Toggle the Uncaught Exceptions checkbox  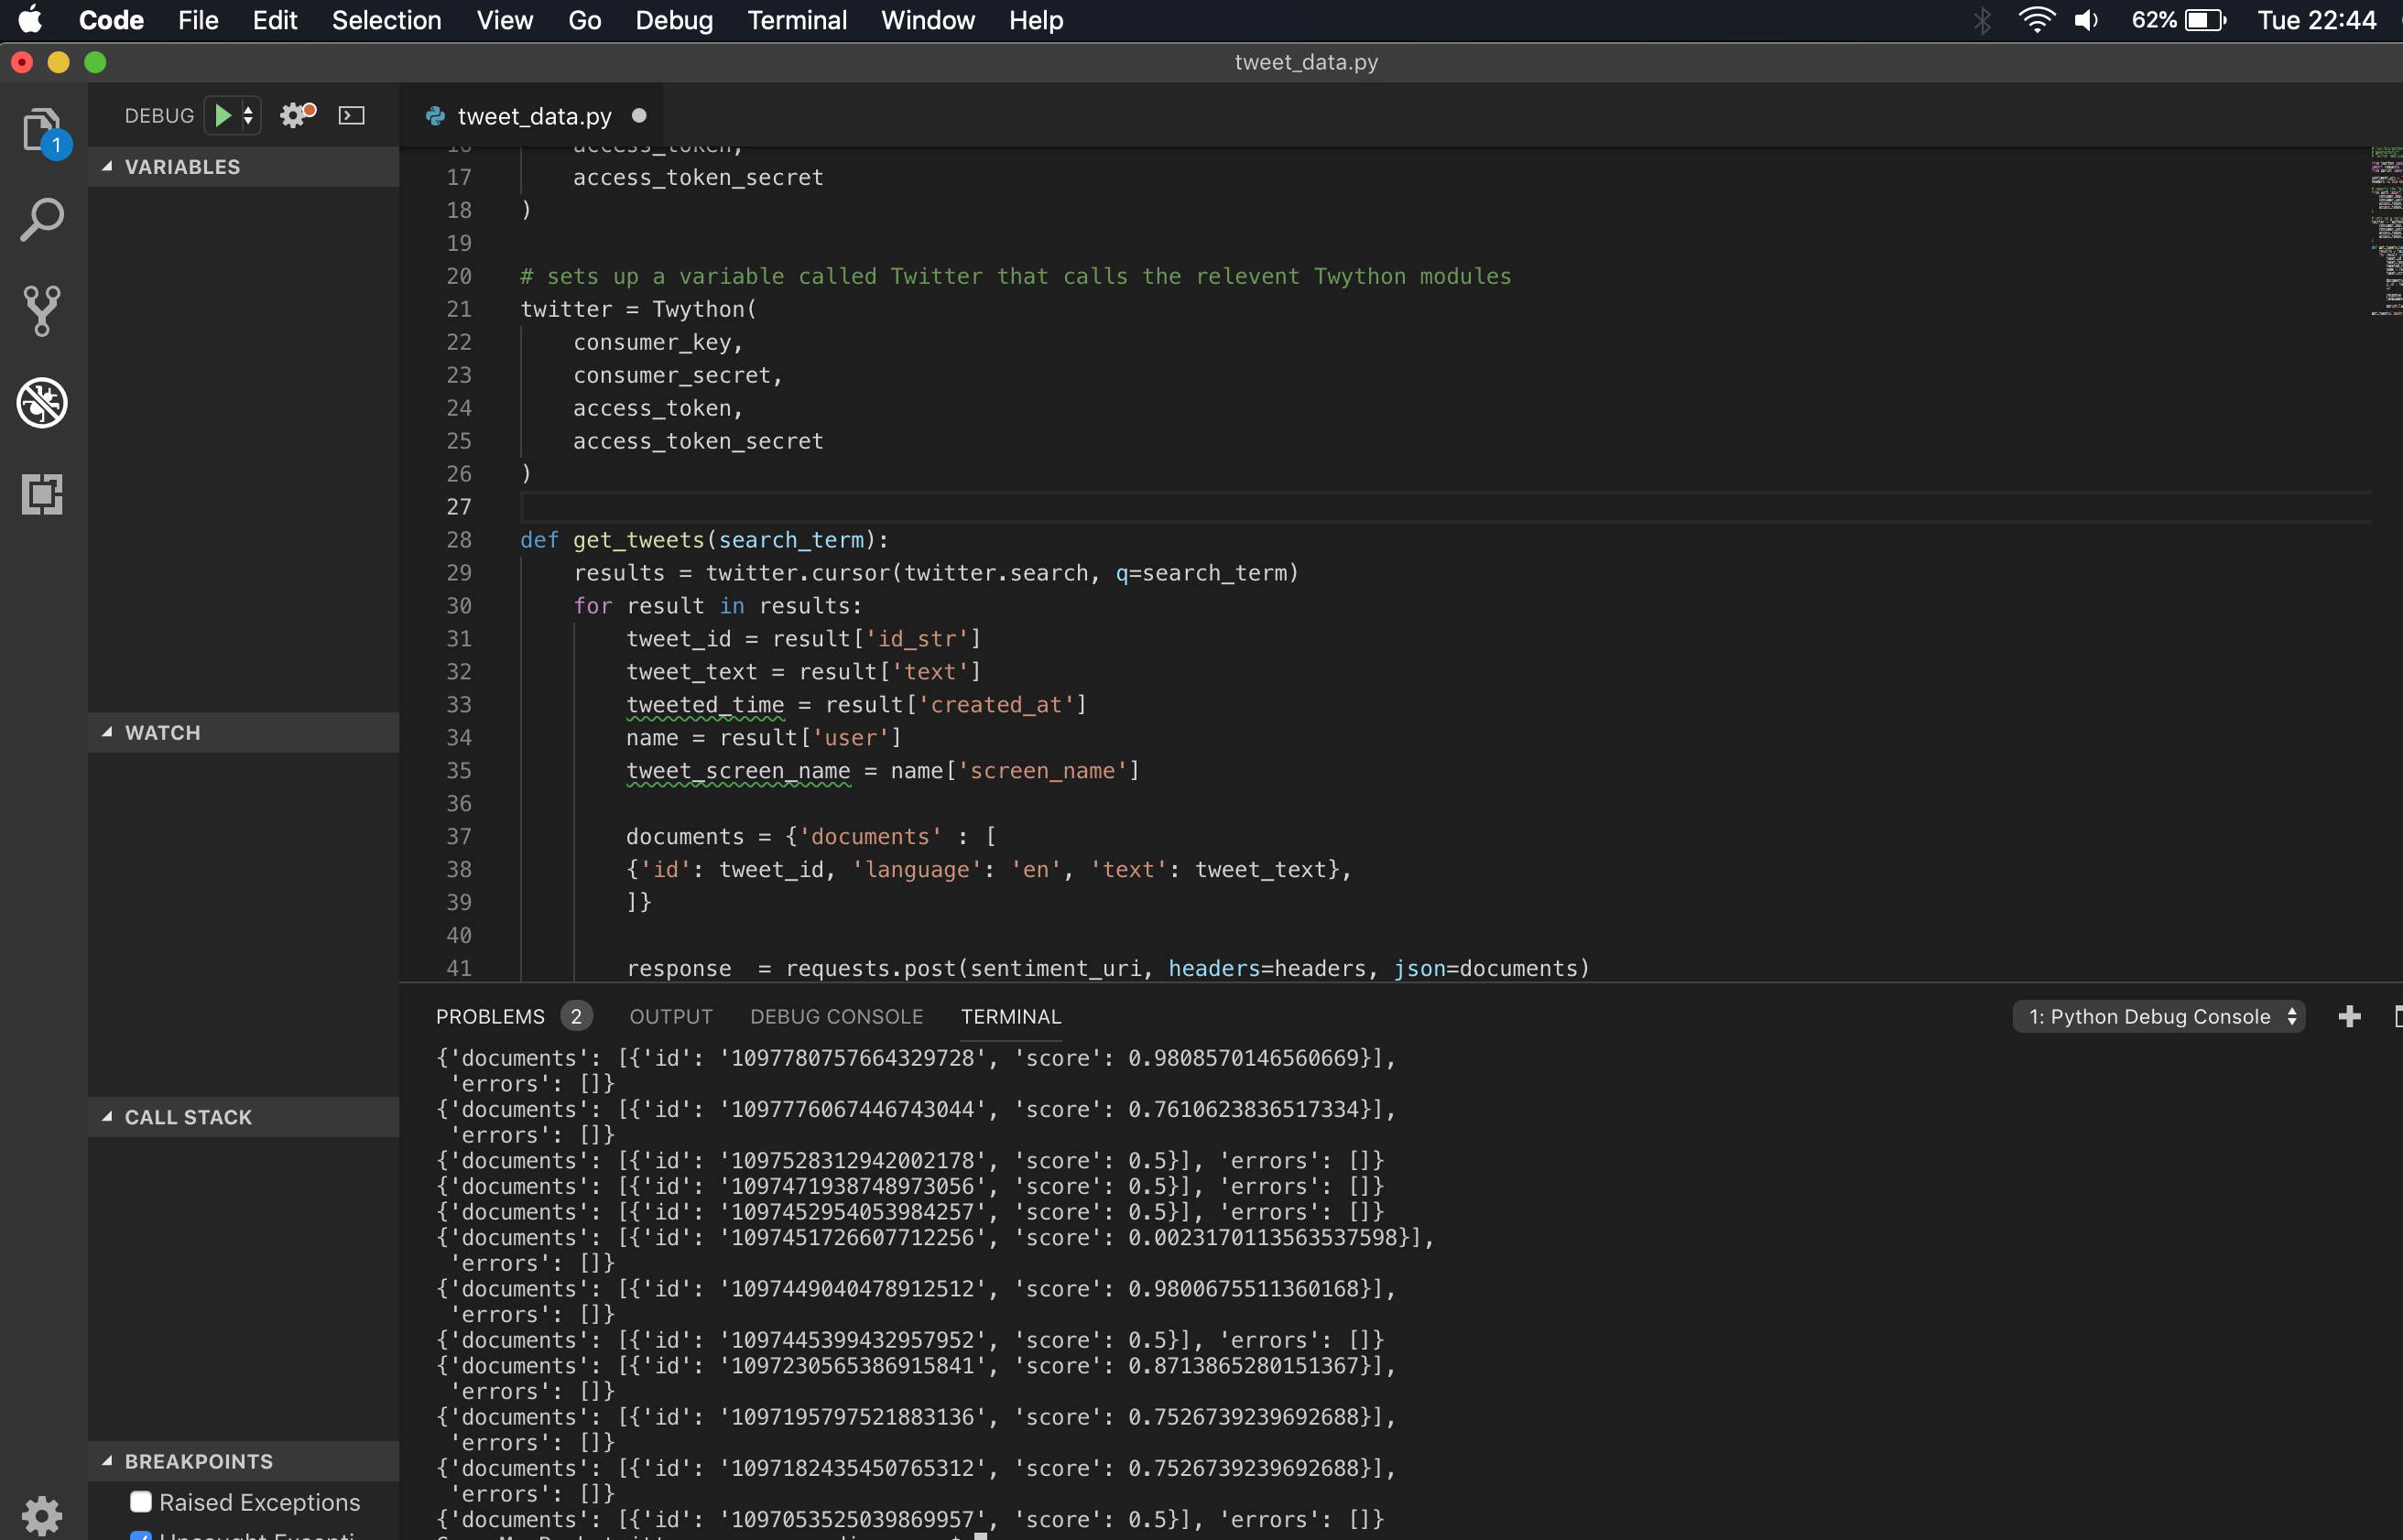click(x=142, y=1536)
